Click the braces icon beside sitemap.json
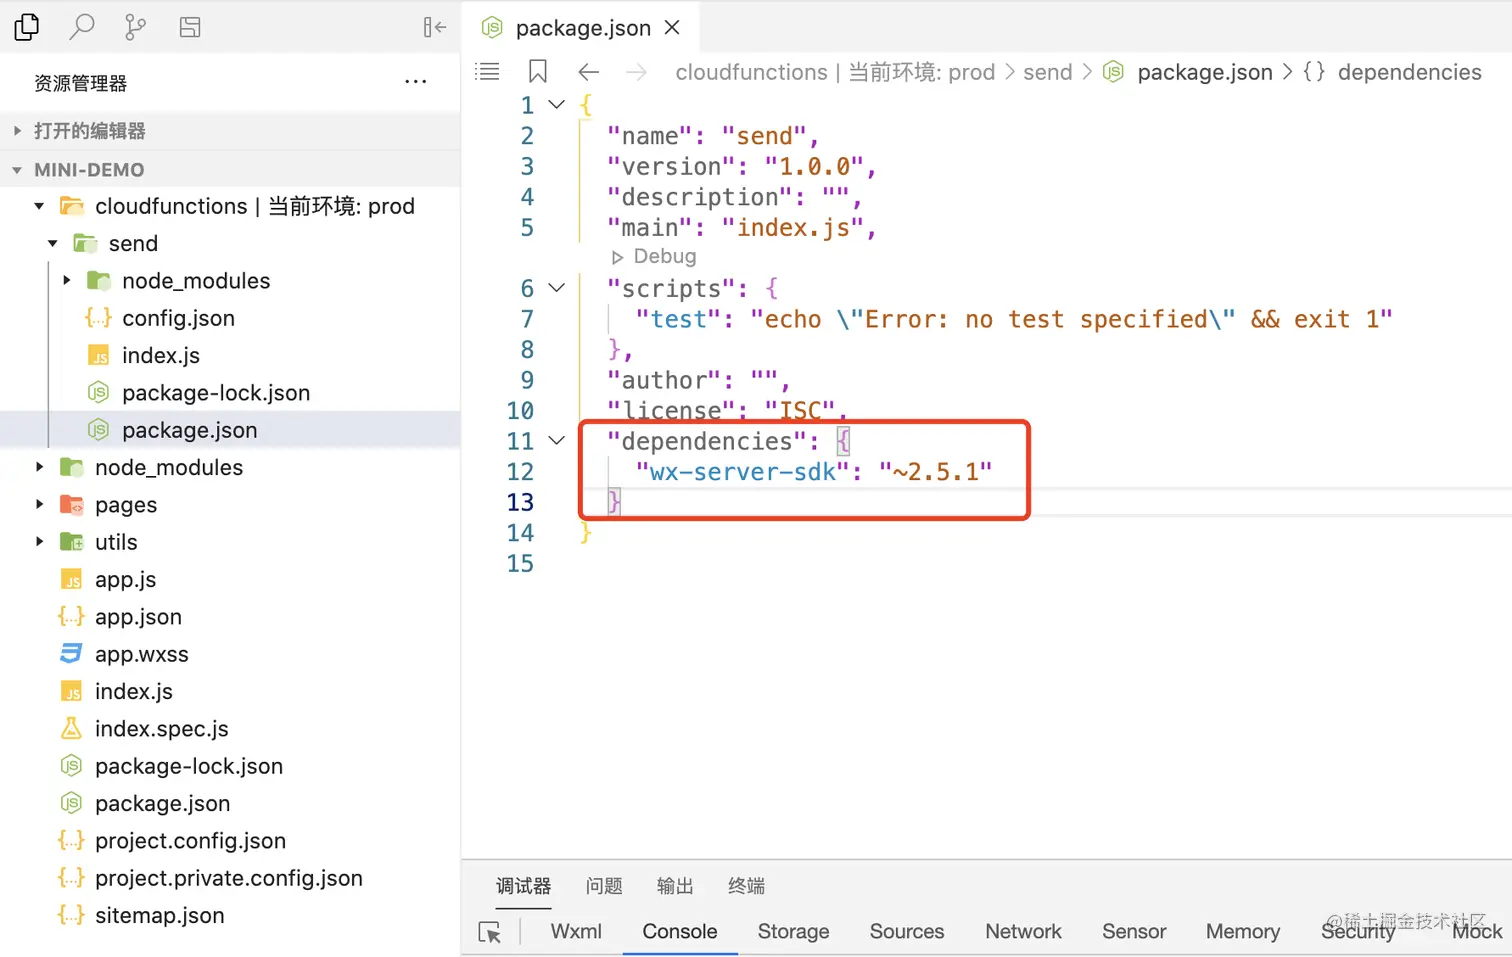 (x=71, y=915)
